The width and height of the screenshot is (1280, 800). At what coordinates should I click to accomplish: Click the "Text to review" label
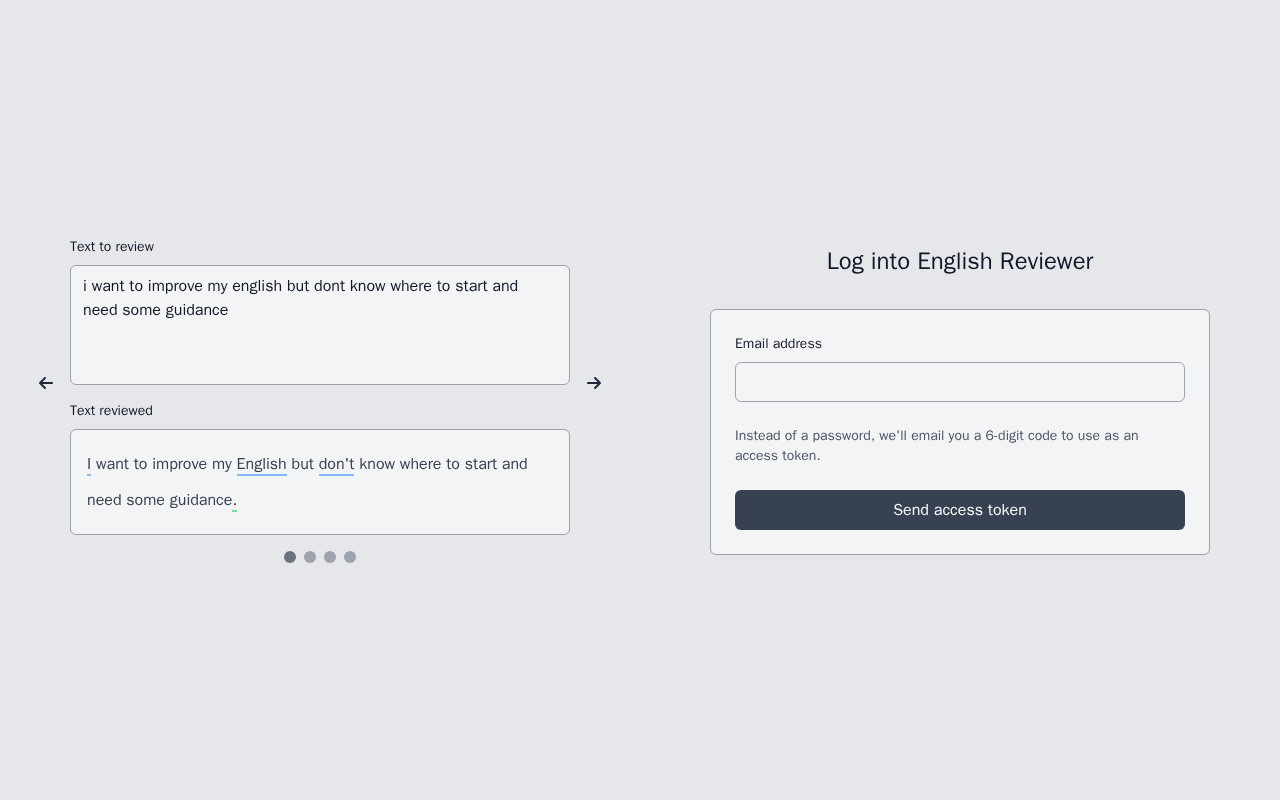[x=112, y=246]
